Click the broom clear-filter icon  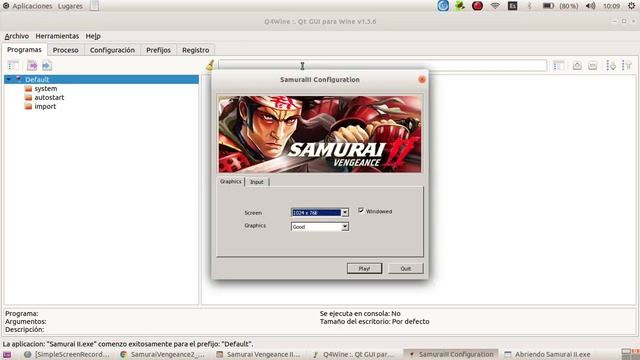coord(210,65)
